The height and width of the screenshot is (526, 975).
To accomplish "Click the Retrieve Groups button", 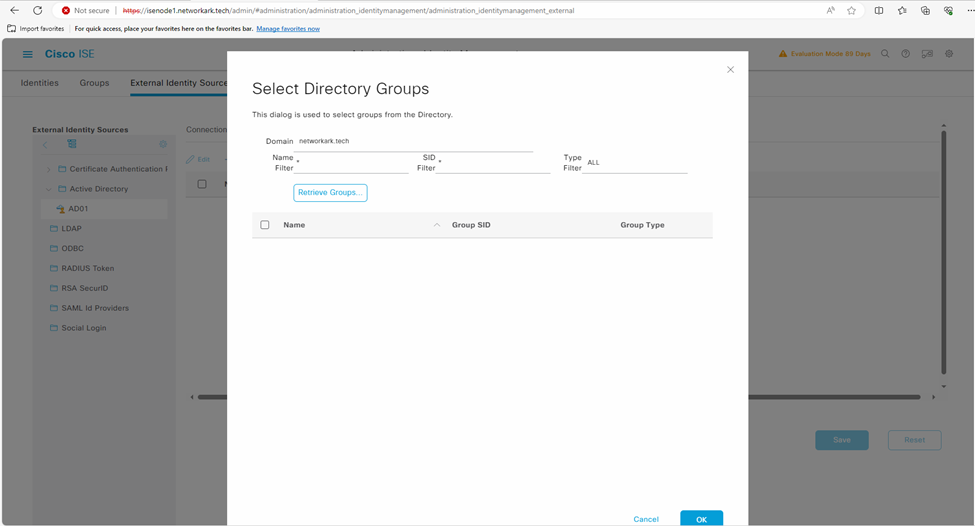I will point(330,192).
